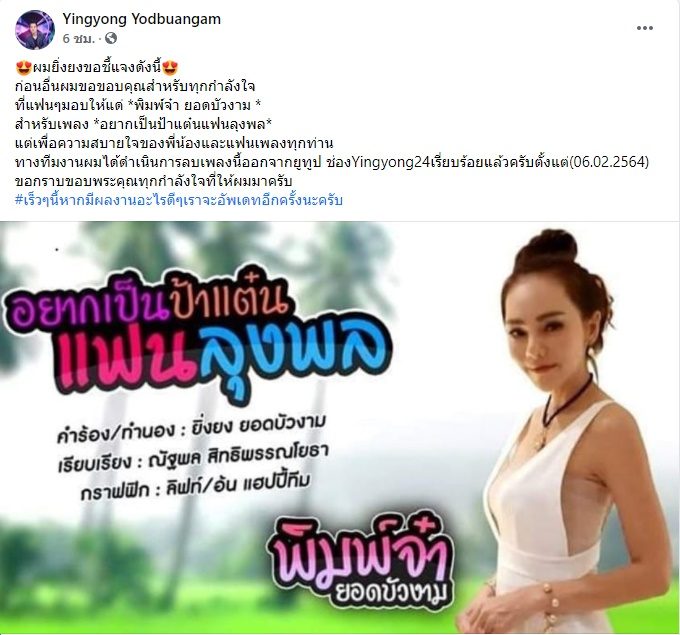Click the heart-eyes emoji after ขอชี้แจงดังนี้
This screenshot has height=635, width=680.
[x=170, y=68]
